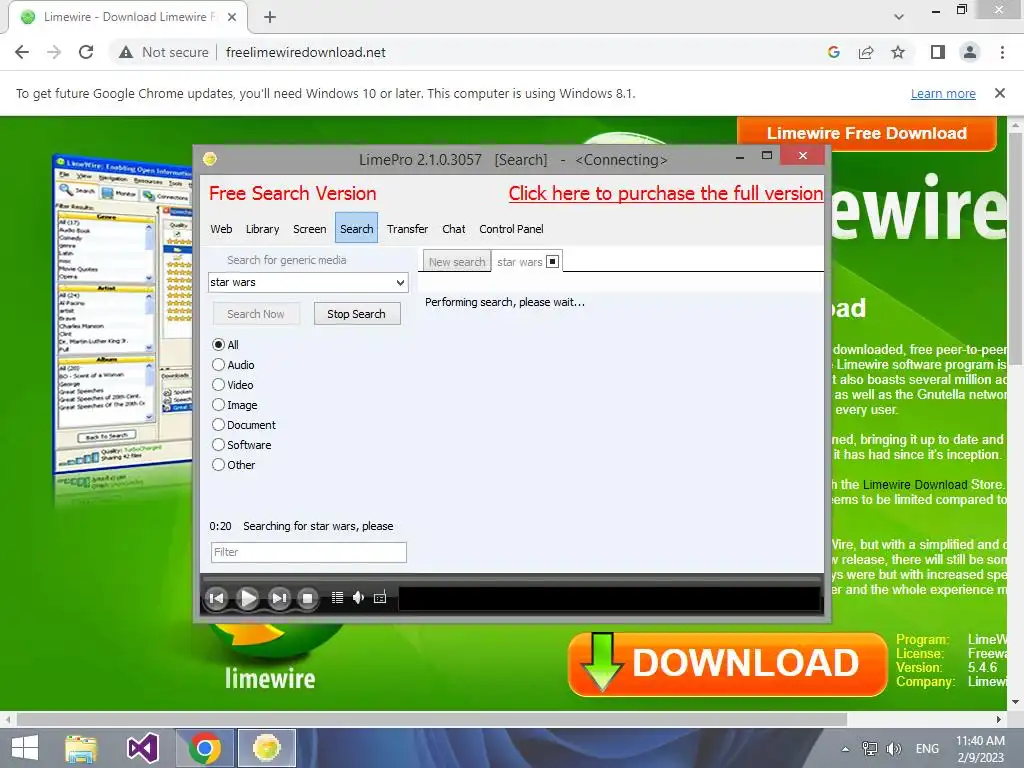Open the Chat tab
Viewport: 1024px width, 768px height.
point(454,229)
